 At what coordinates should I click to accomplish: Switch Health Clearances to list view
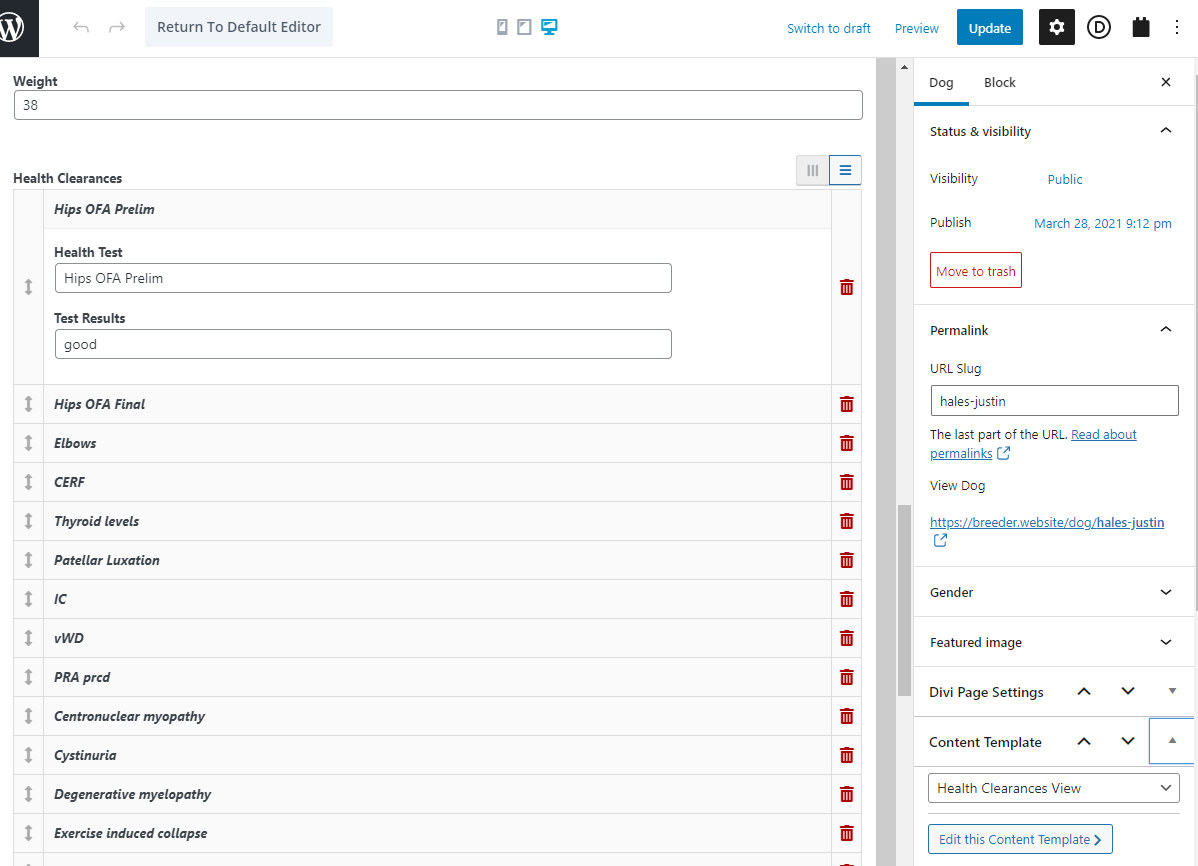click(845, 170)
